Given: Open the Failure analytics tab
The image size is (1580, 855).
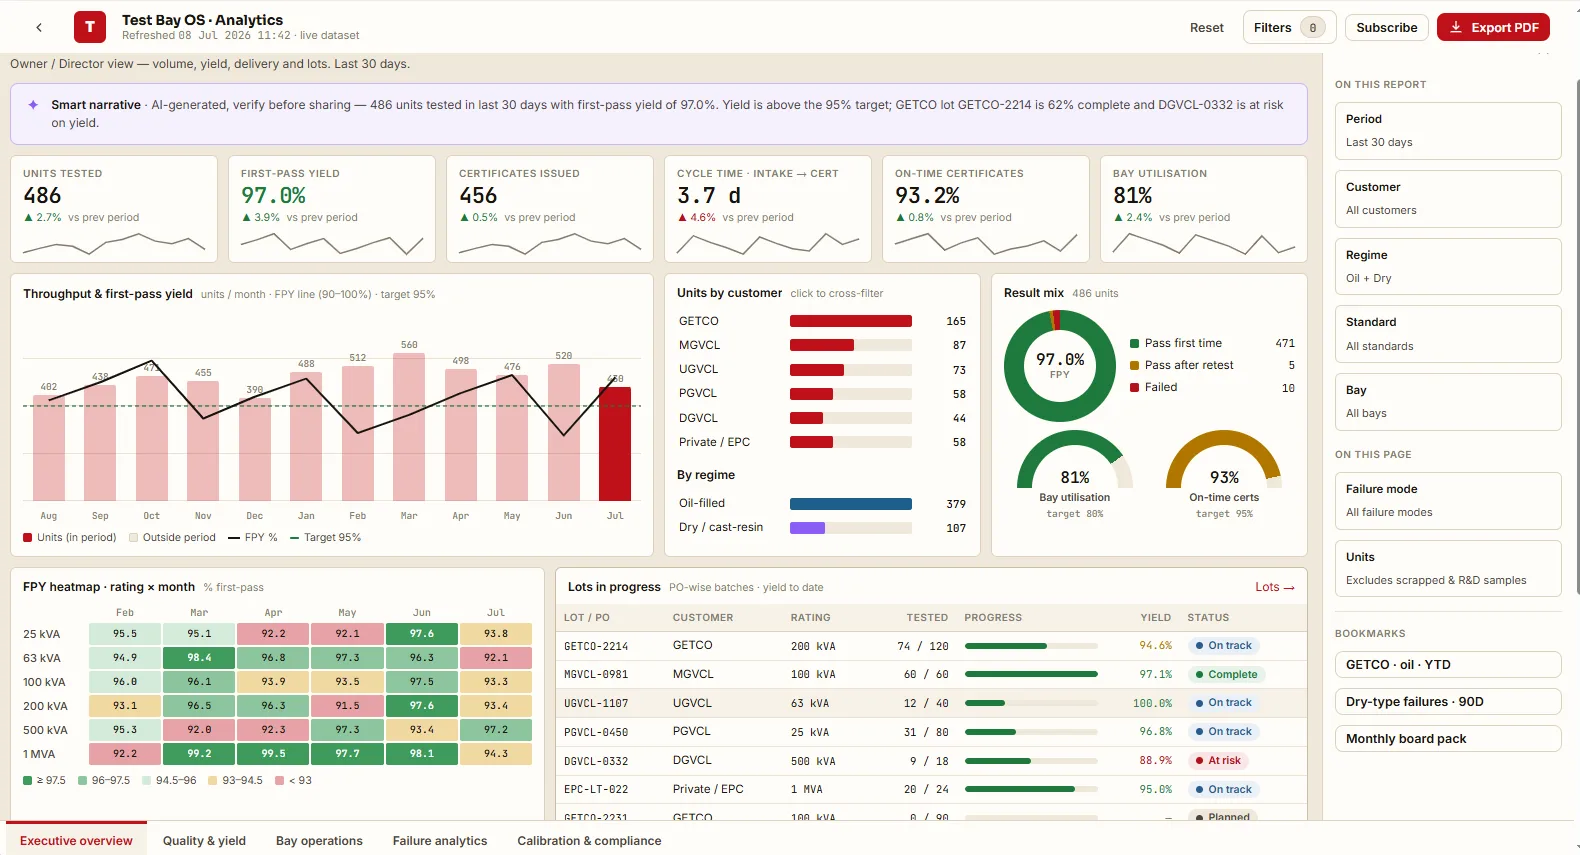Looking at the screenshot, I should (x=440, y=841).
